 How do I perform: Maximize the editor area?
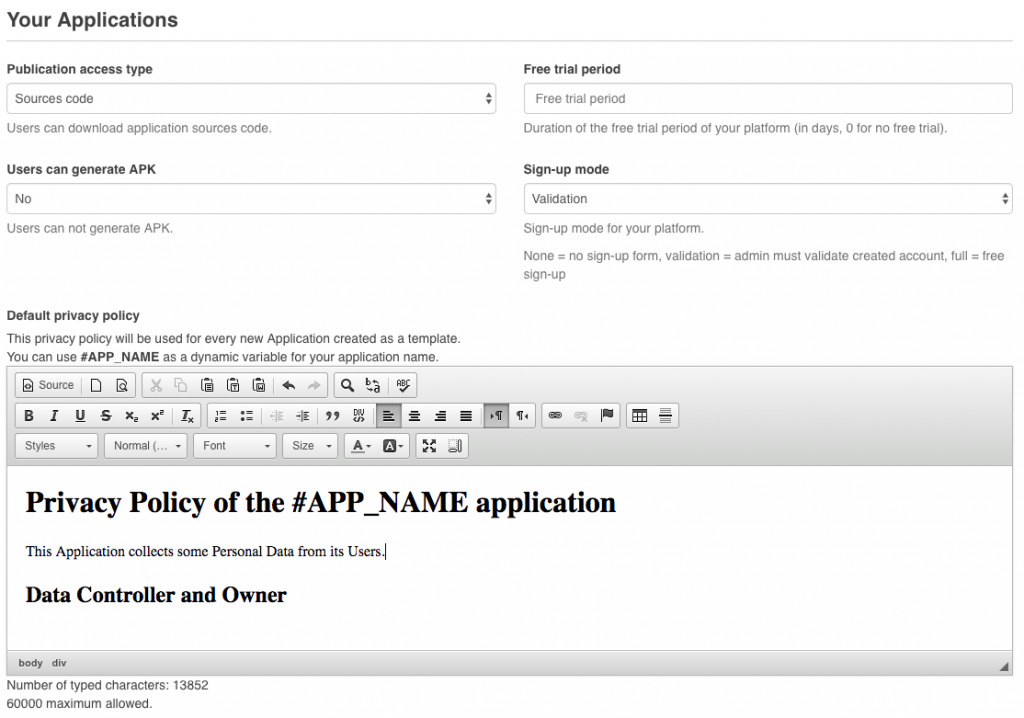(x=429, y=446)
